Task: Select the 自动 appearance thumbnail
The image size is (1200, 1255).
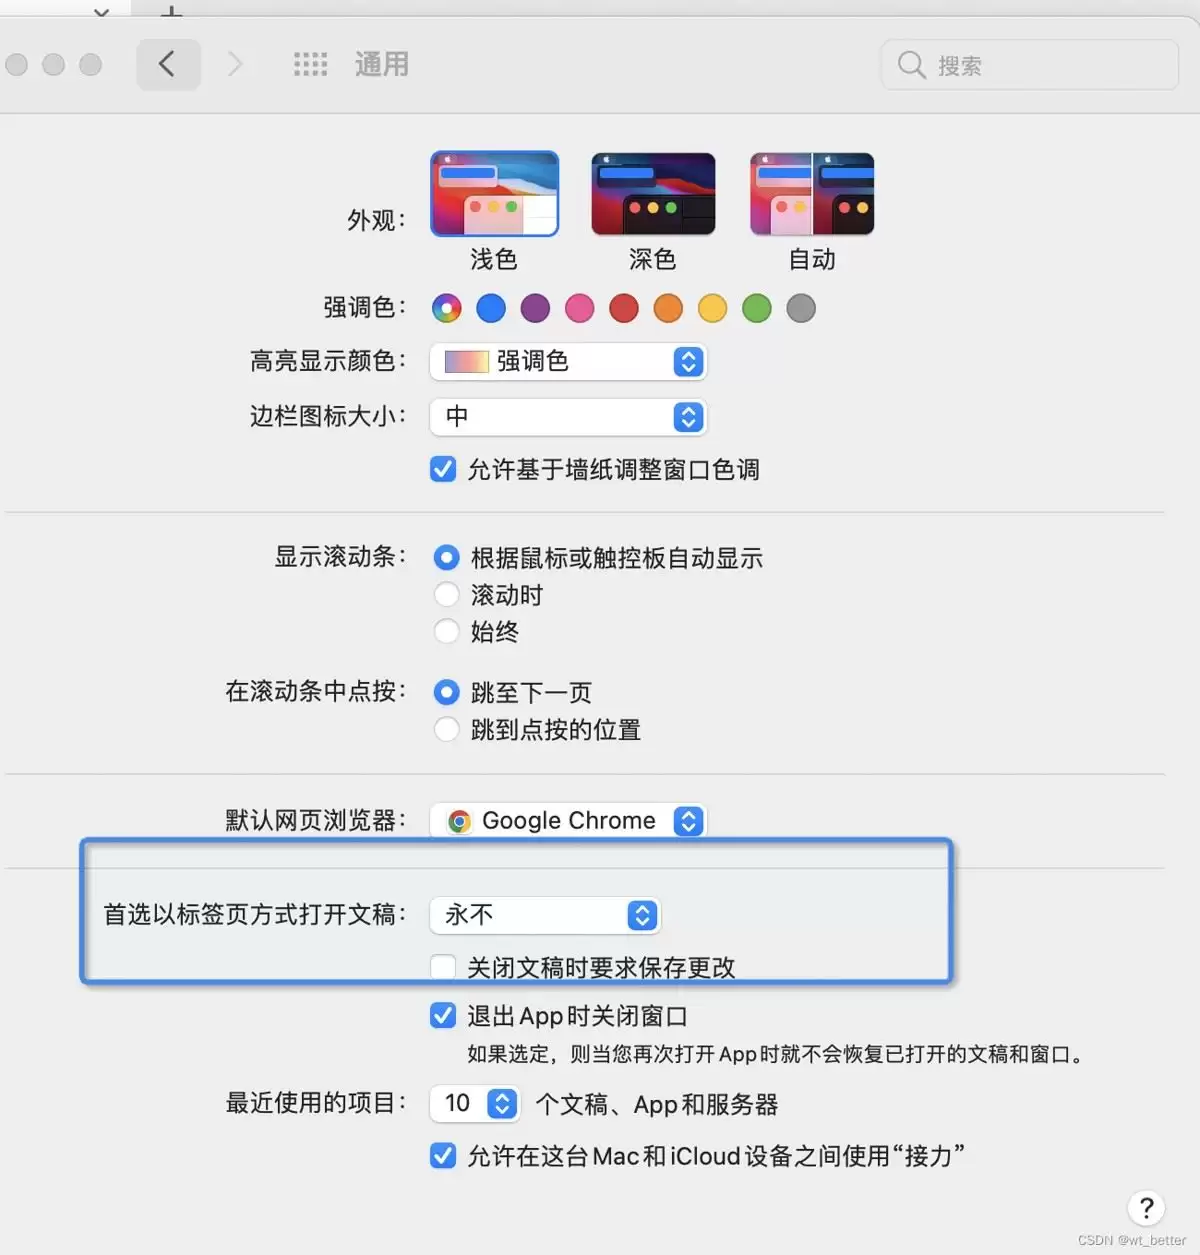Action: click(x=811, y=193)
